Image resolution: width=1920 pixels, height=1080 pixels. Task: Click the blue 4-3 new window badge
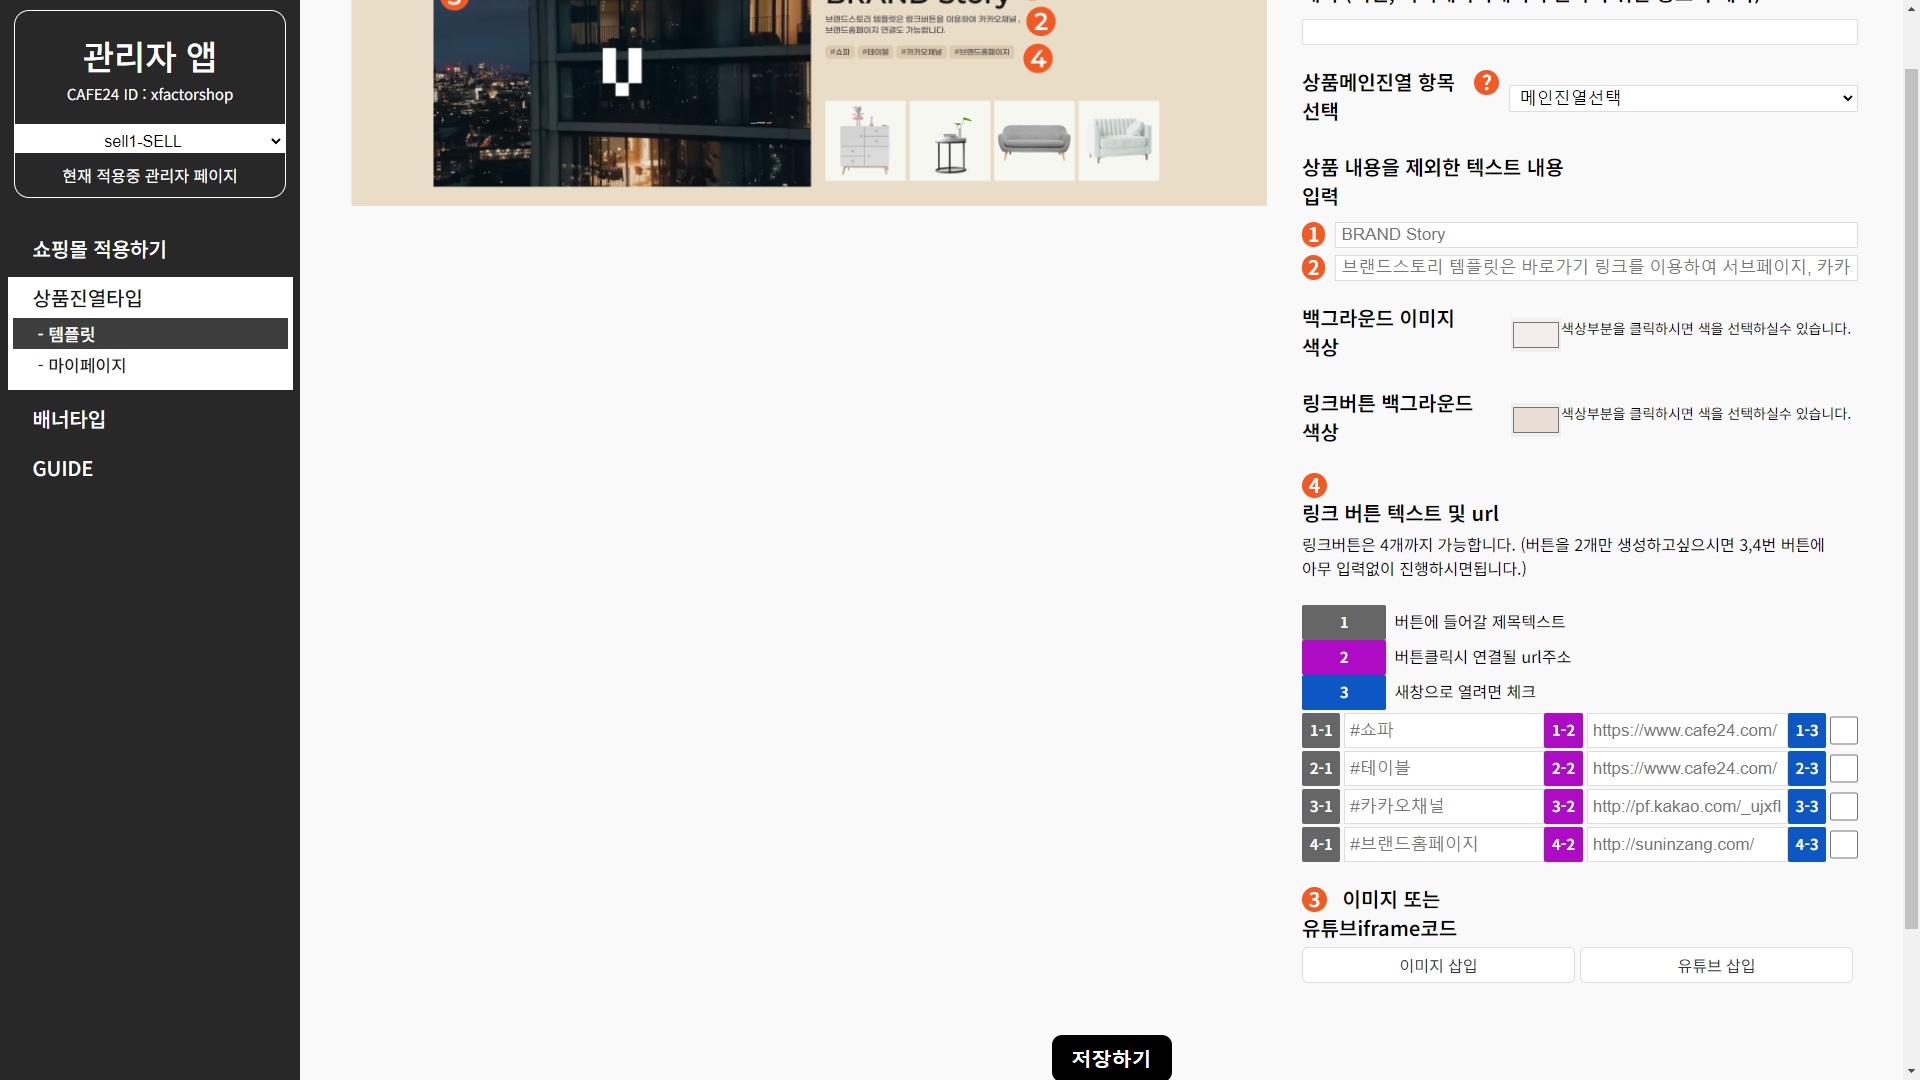(1806, 845)
